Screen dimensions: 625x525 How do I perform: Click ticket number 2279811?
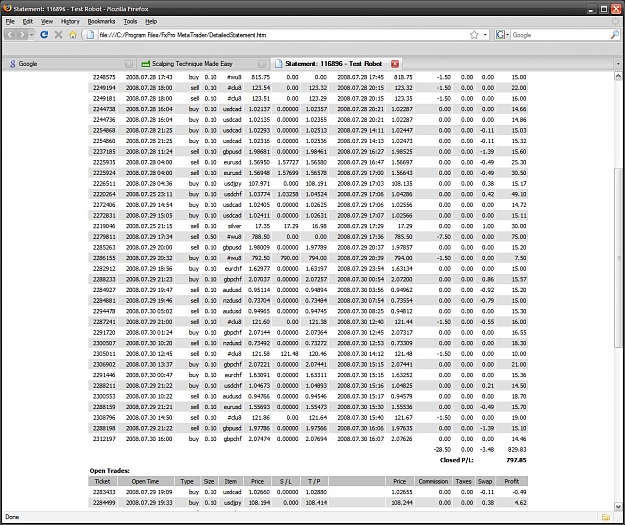[104, 237]
